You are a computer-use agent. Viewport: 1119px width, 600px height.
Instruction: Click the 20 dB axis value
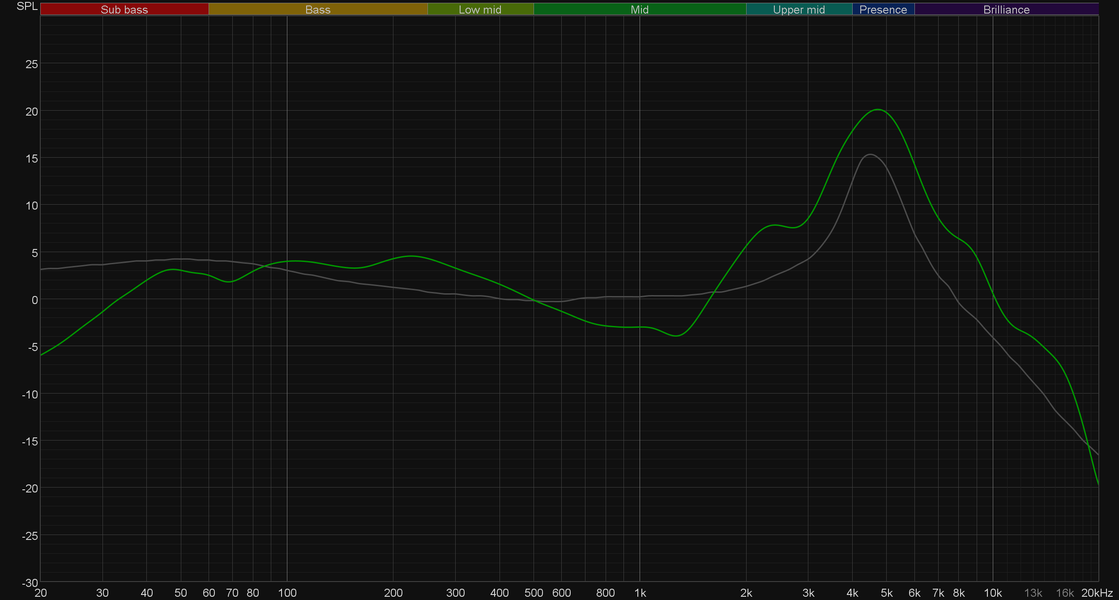point(31,111)
